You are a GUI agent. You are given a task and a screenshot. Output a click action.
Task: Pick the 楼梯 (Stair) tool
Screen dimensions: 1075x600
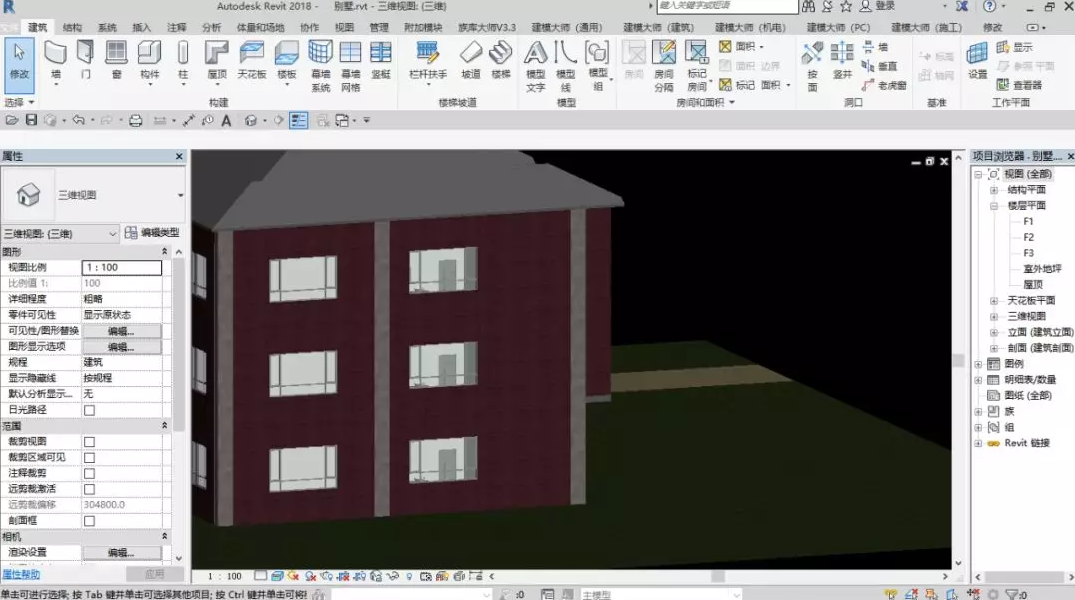coord(500,60)
